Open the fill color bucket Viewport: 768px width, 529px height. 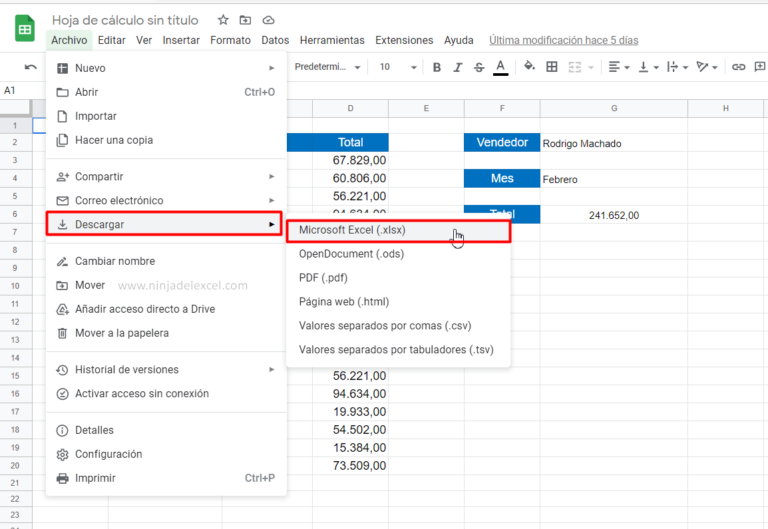(529, 66)
